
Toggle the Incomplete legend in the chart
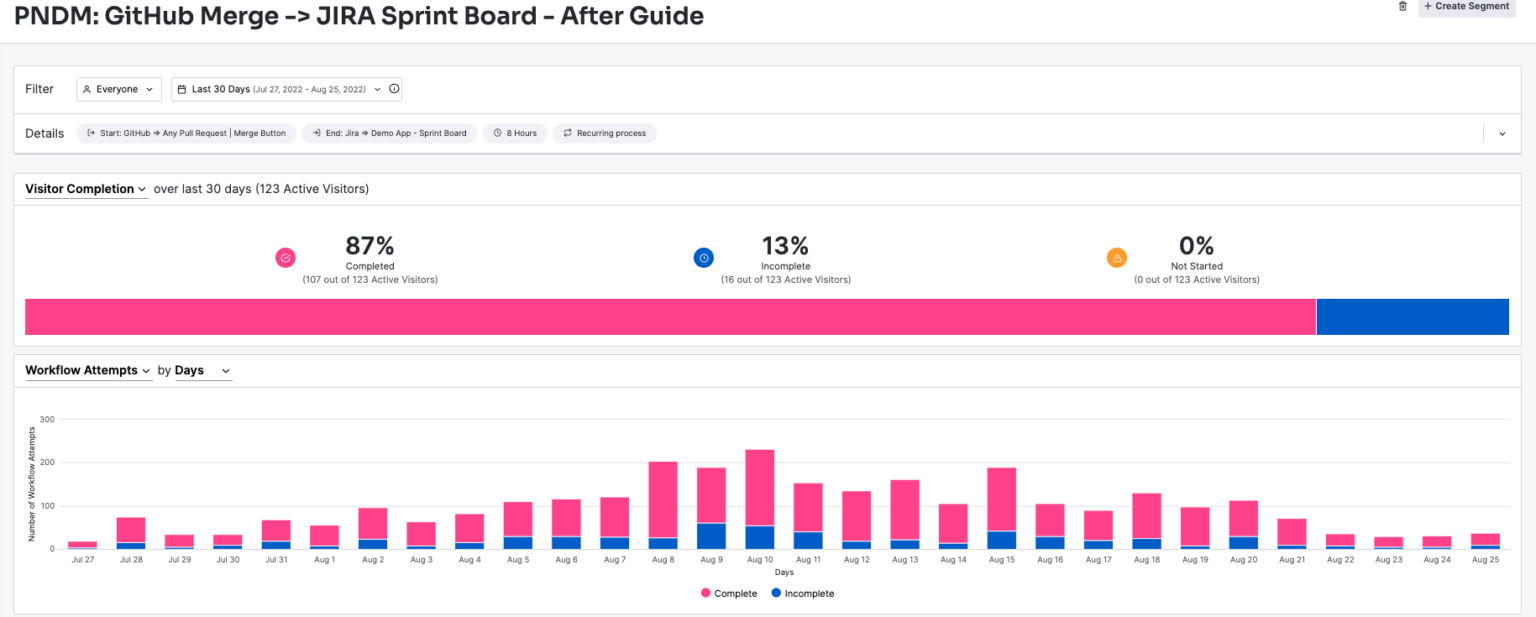pos(803,593)
